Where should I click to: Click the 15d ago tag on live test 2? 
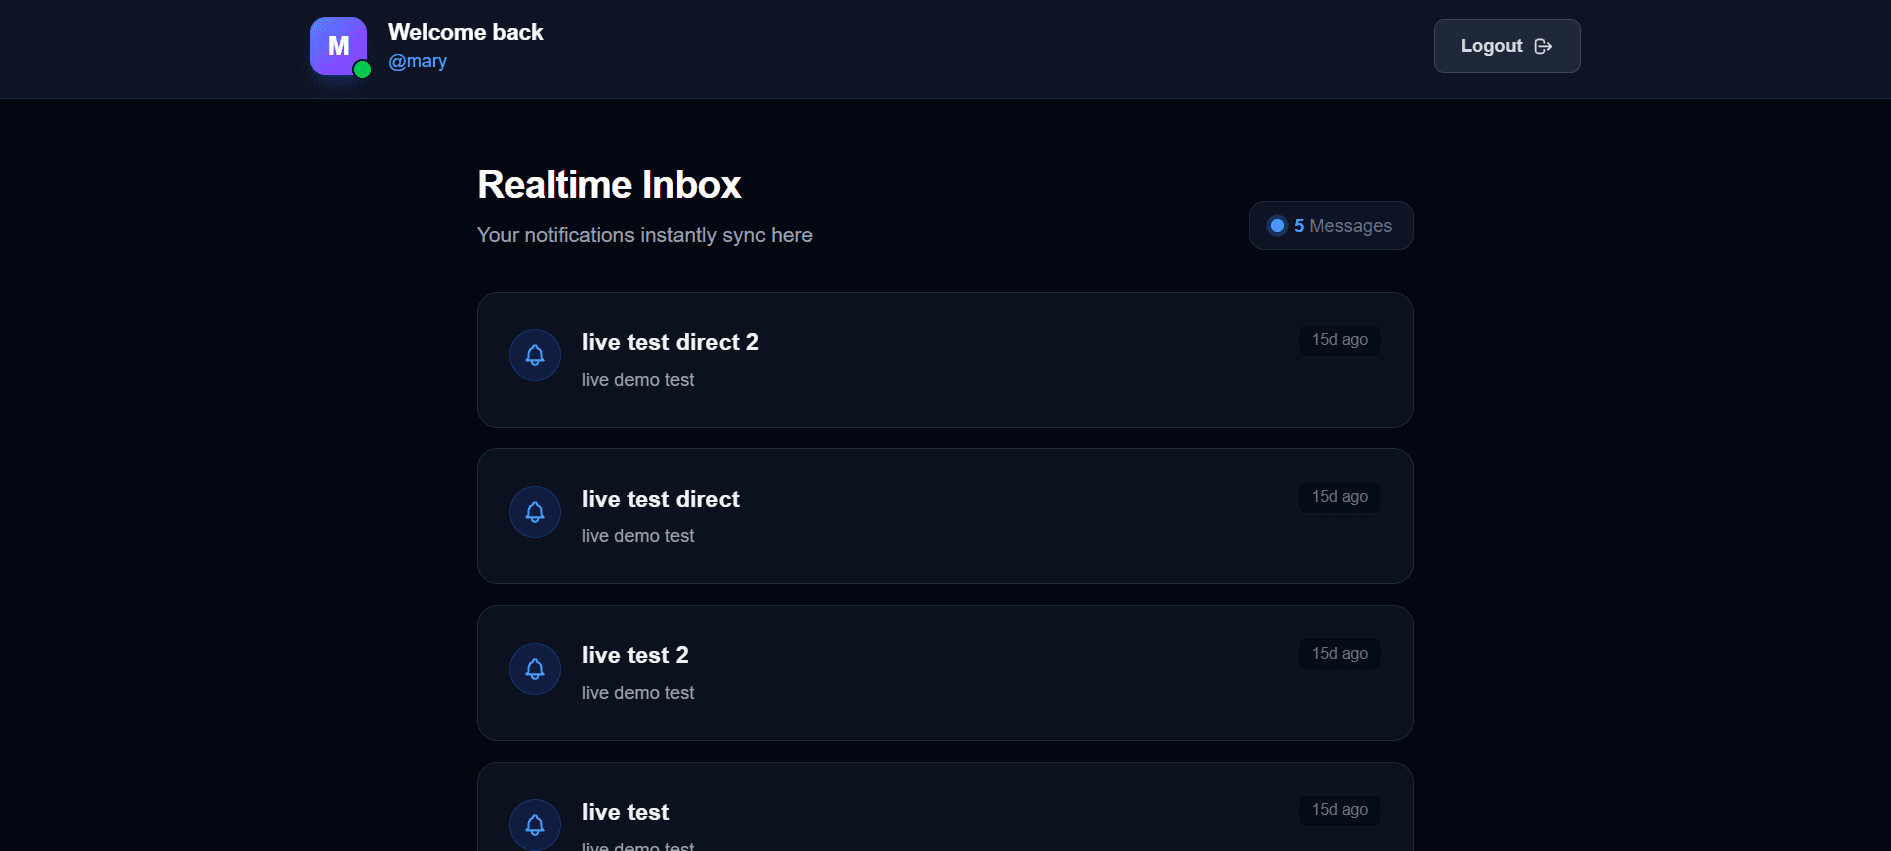(1340, 654)
